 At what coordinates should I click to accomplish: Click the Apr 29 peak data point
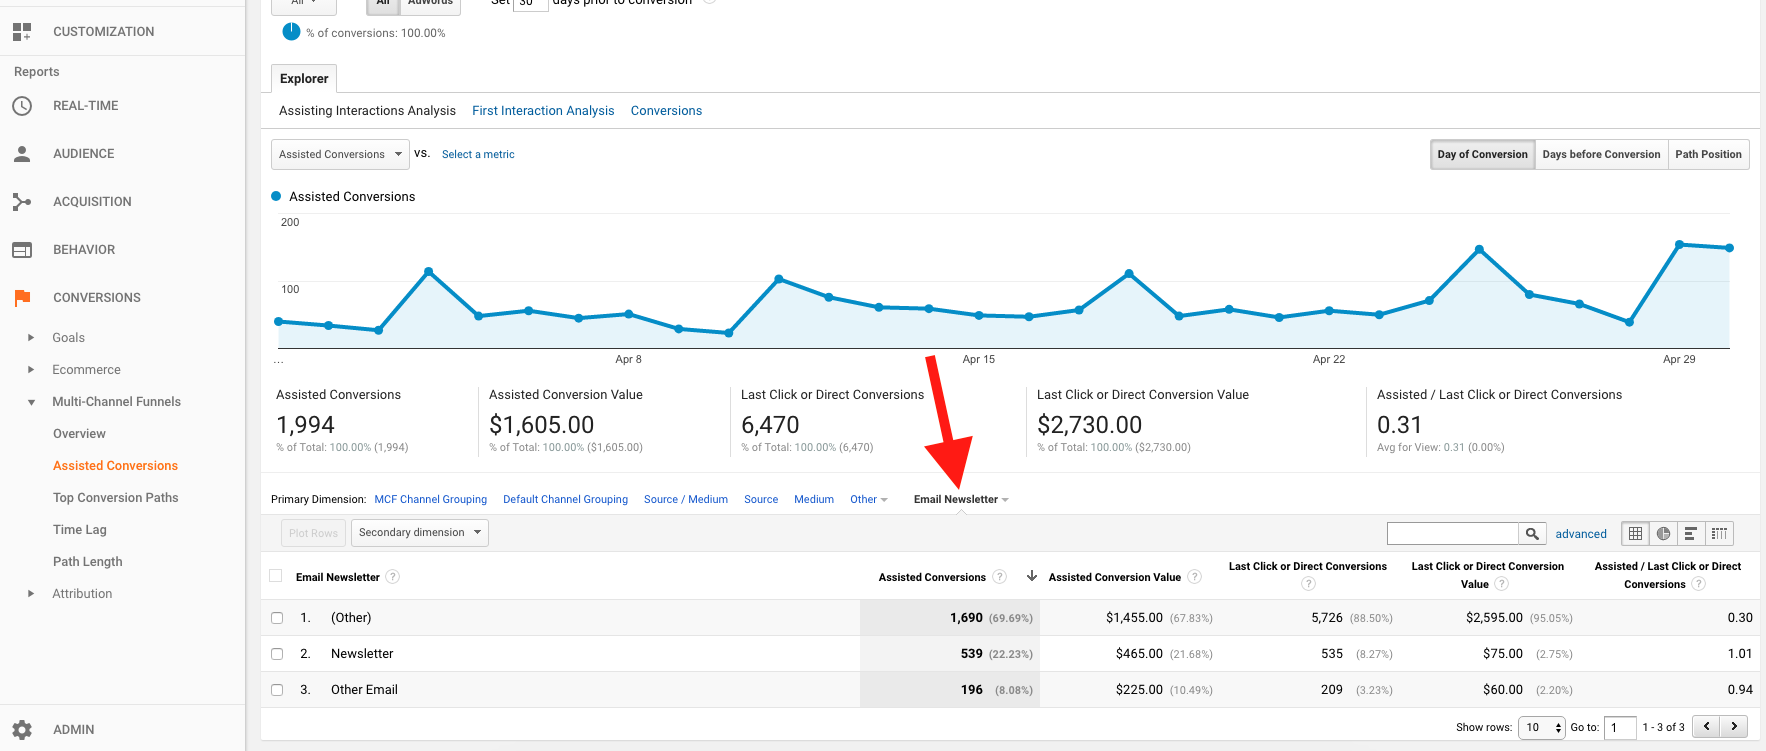(1679, 244)
